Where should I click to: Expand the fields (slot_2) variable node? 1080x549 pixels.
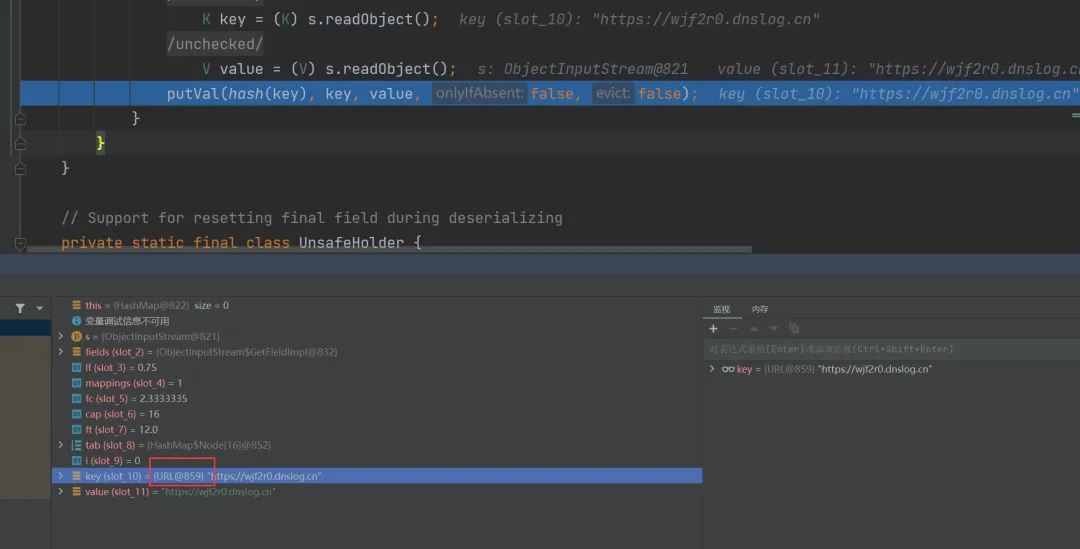[61, 352]
